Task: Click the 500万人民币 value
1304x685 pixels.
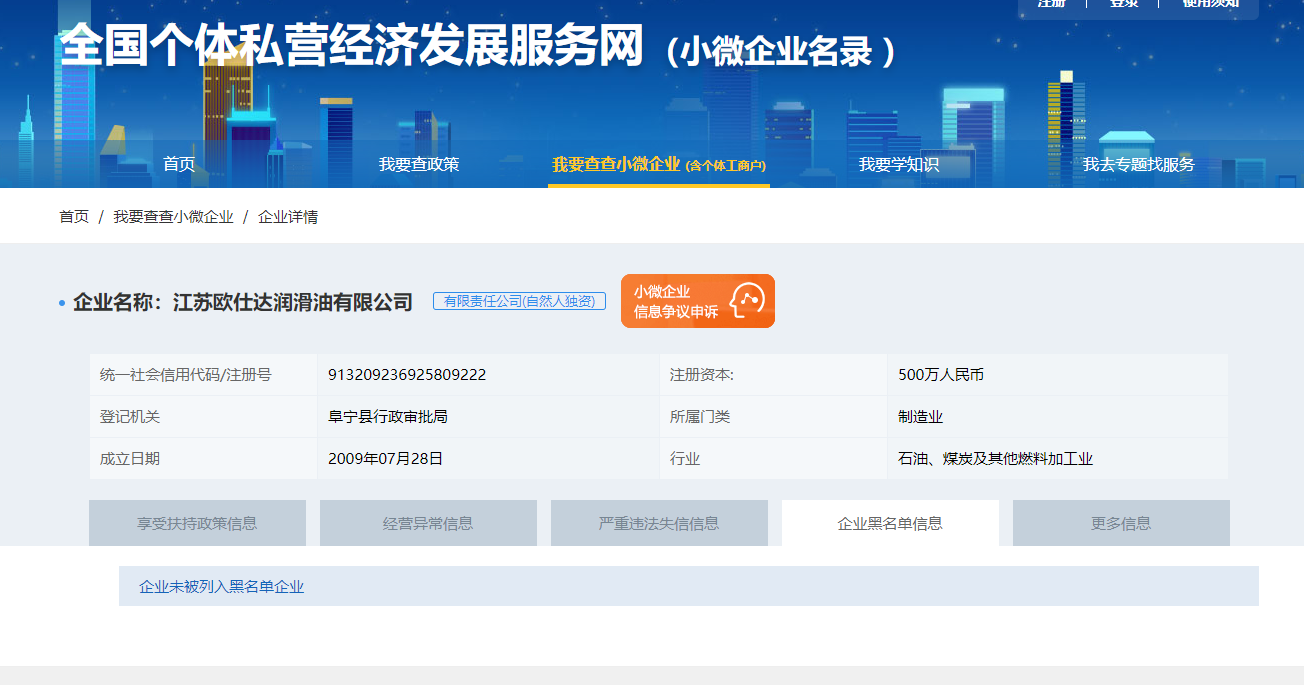Action: [x=941, y=375]
